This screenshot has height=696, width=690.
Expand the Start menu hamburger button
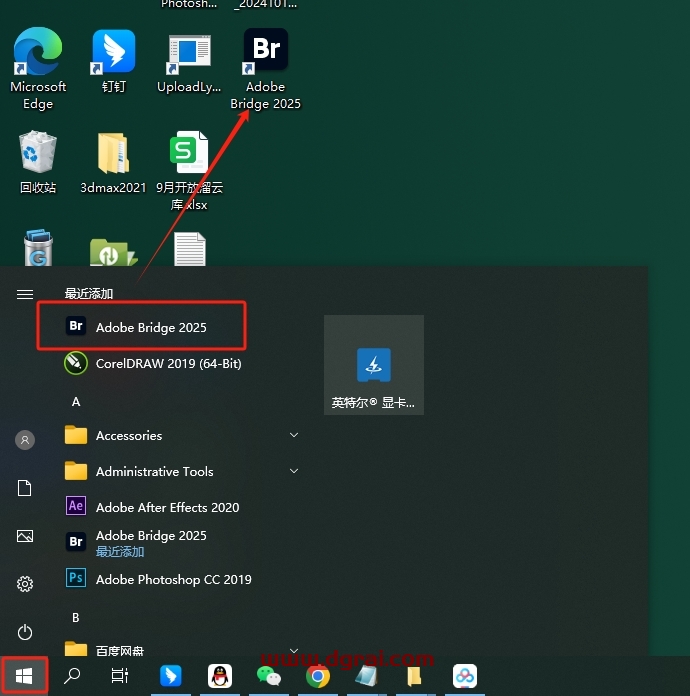[25, 294]
